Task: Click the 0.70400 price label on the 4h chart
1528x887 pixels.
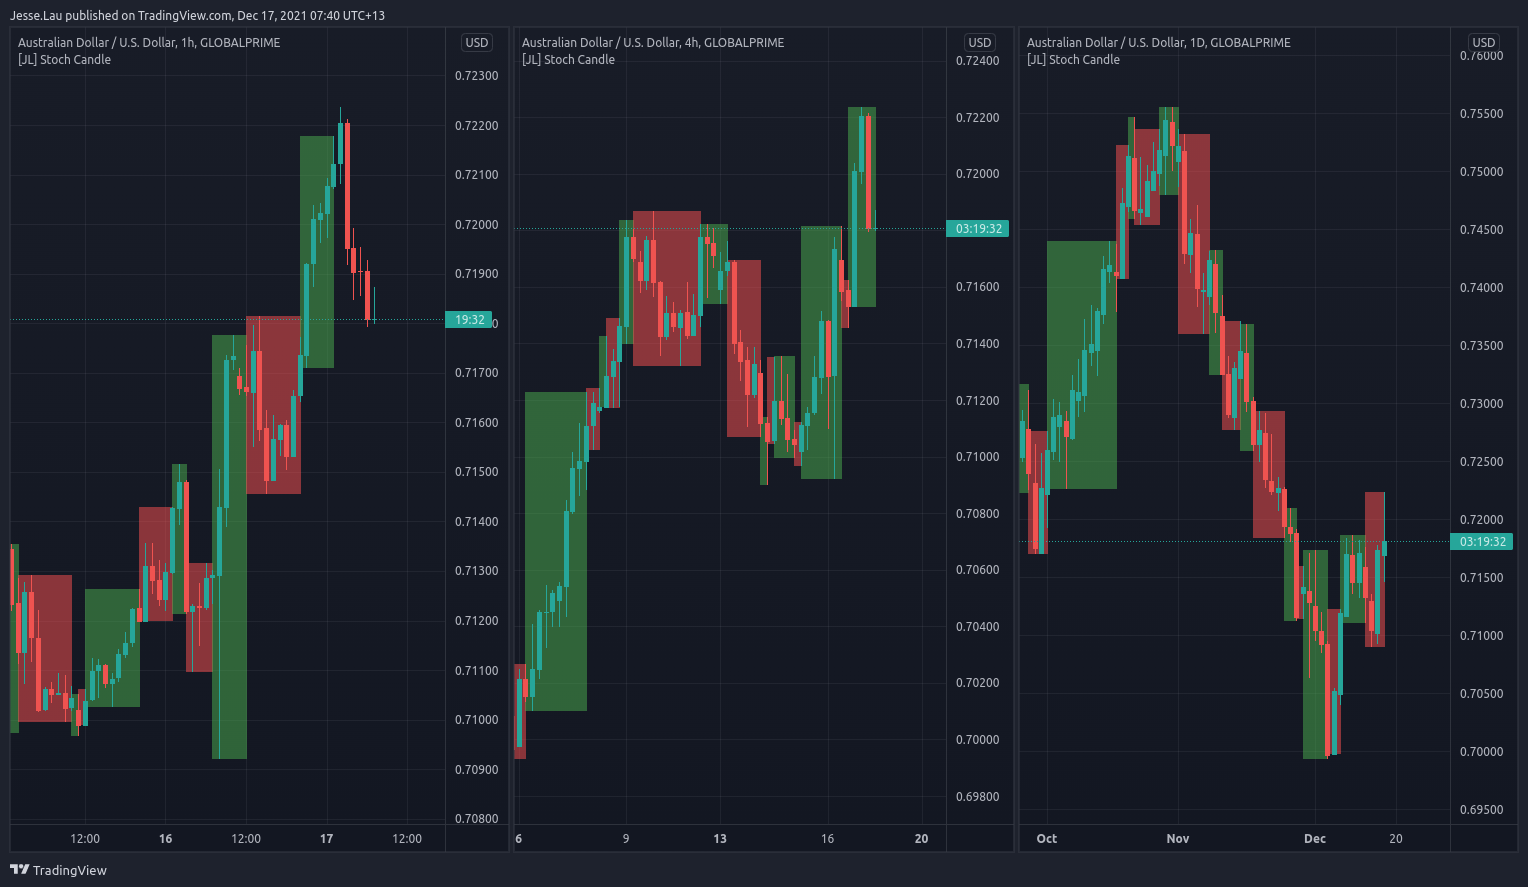Action: tap(978, 627)
